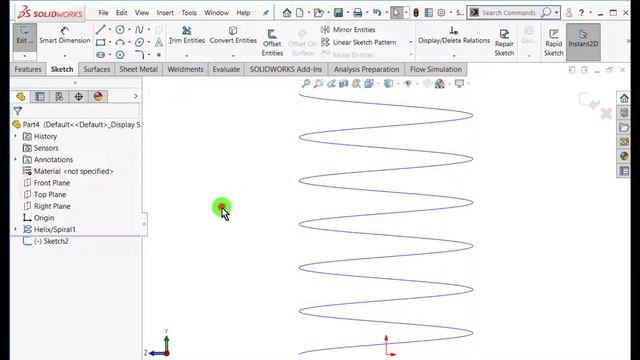This screenshot has width=640, height=360.
Task: Open the DisplayManager tab
Action: pos(98,96)
